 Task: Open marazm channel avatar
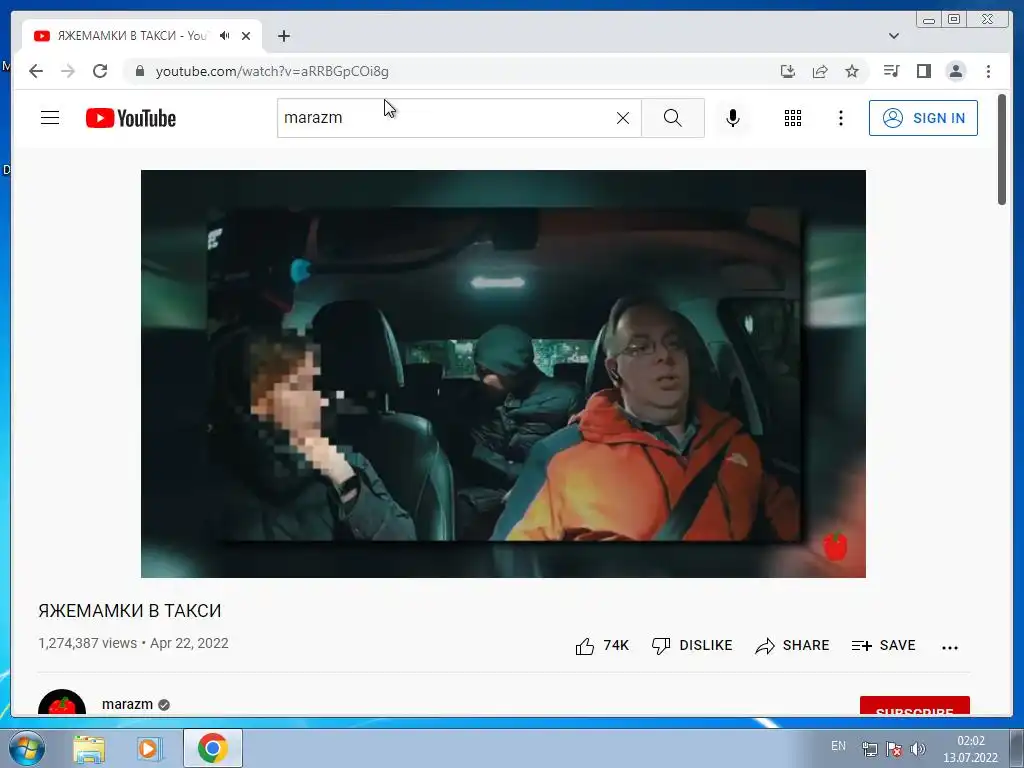click(x=62, y=703)
